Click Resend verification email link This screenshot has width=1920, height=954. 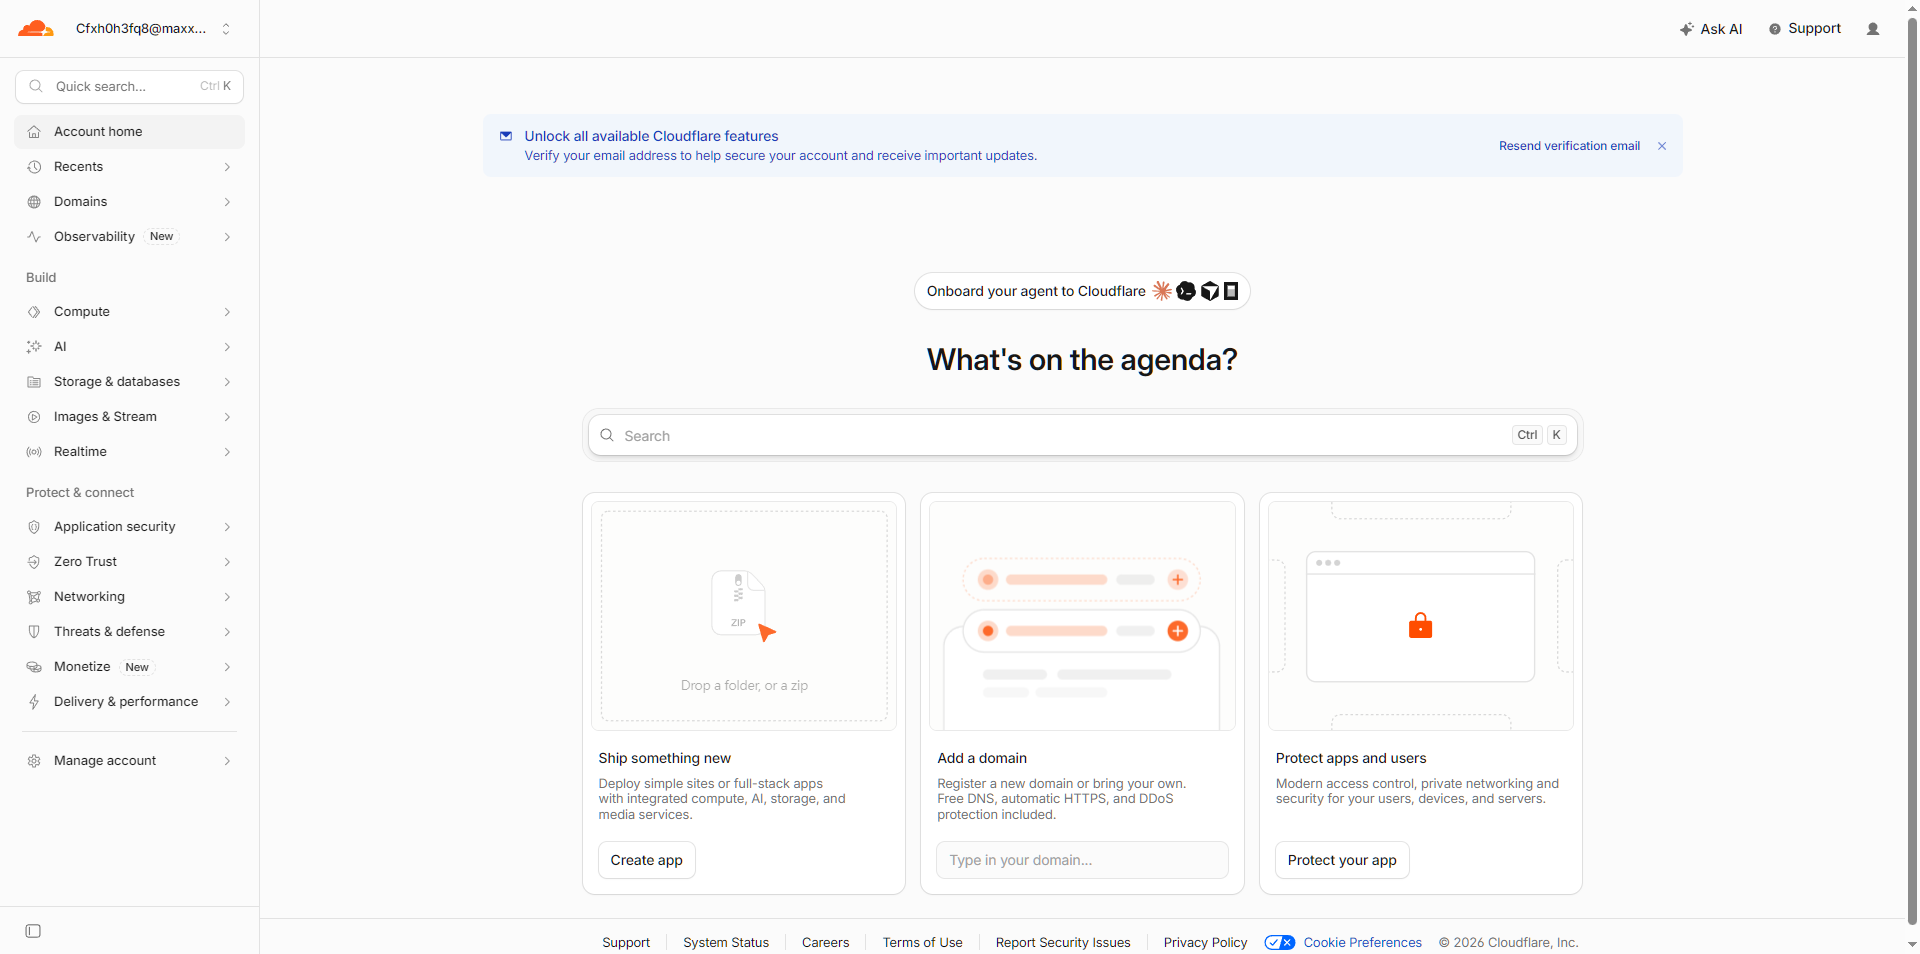pyautogui.click(x=1569, y=146)
